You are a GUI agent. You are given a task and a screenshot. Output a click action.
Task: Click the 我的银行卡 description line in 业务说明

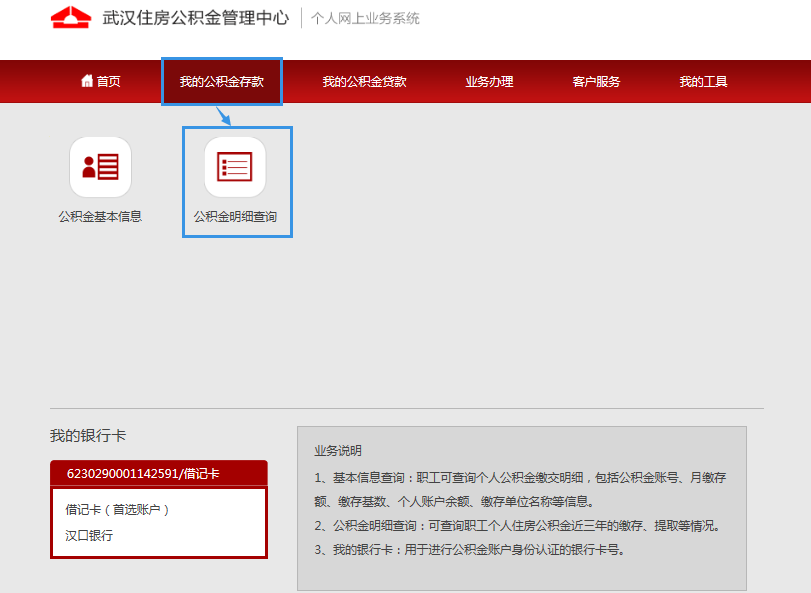[x=468, y=549]
